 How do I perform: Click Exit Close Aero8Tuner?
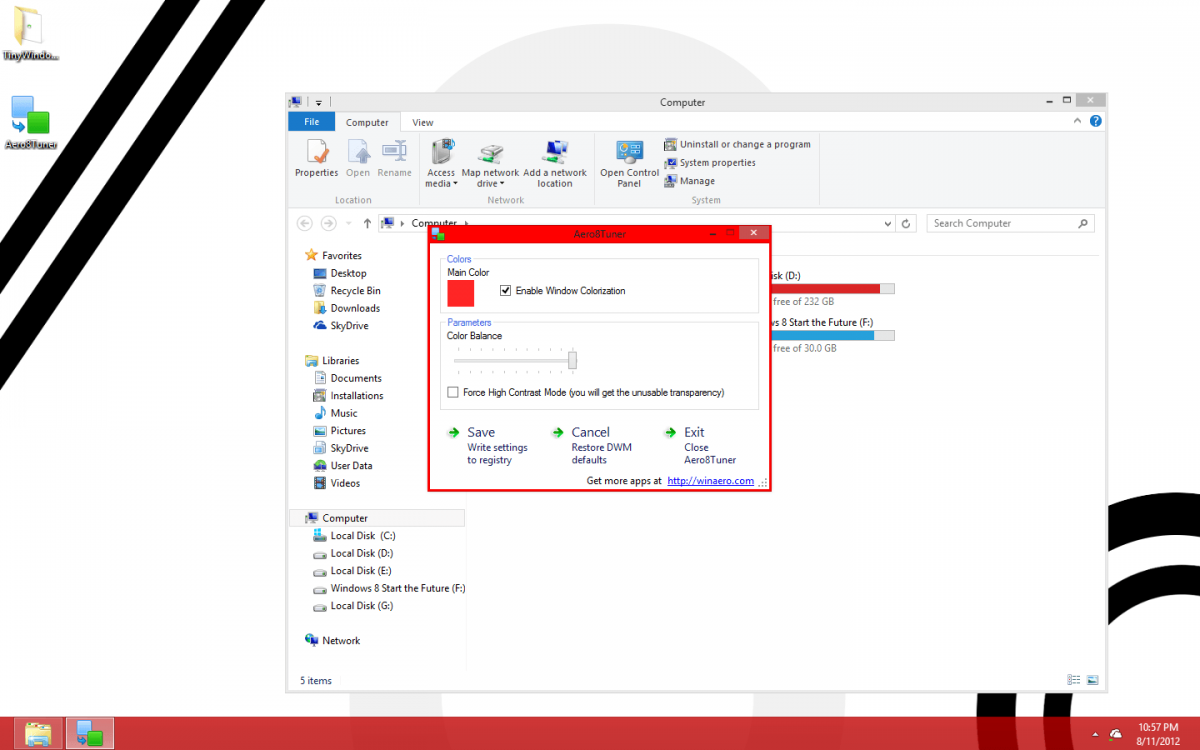click(700, 446)
